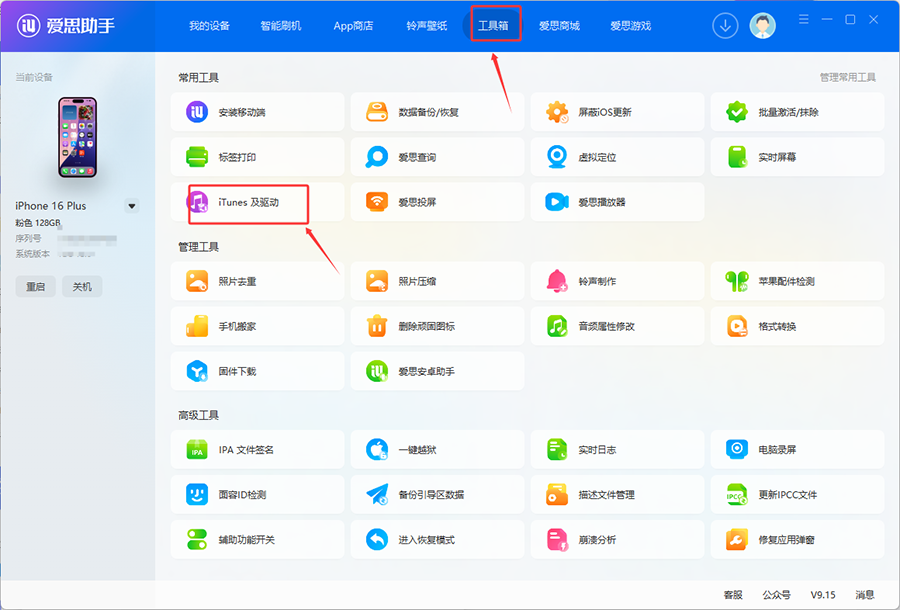Open the 格式转换 icon

[737, 326]
